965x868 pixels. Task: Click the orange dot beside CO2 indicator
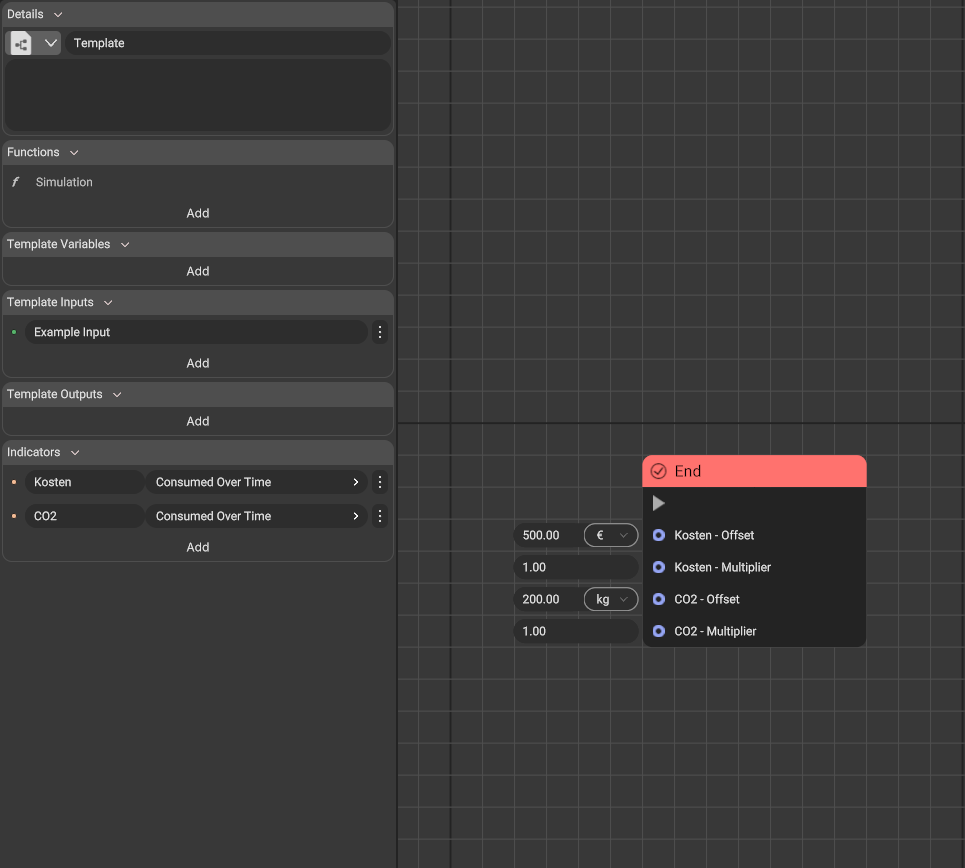pos(14,516)
